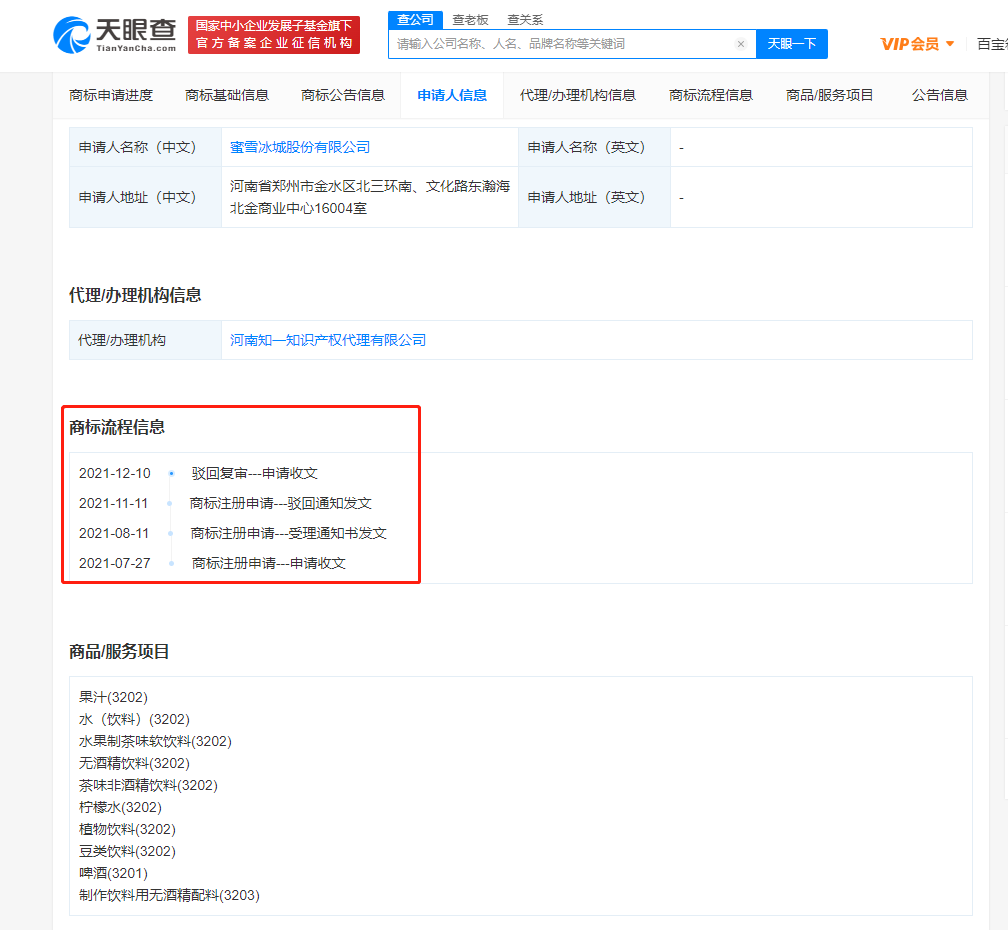This screenshot has height=930, width=1008.
Task: Go to 商标申请进度 section tab
Action: coord(111,95)
